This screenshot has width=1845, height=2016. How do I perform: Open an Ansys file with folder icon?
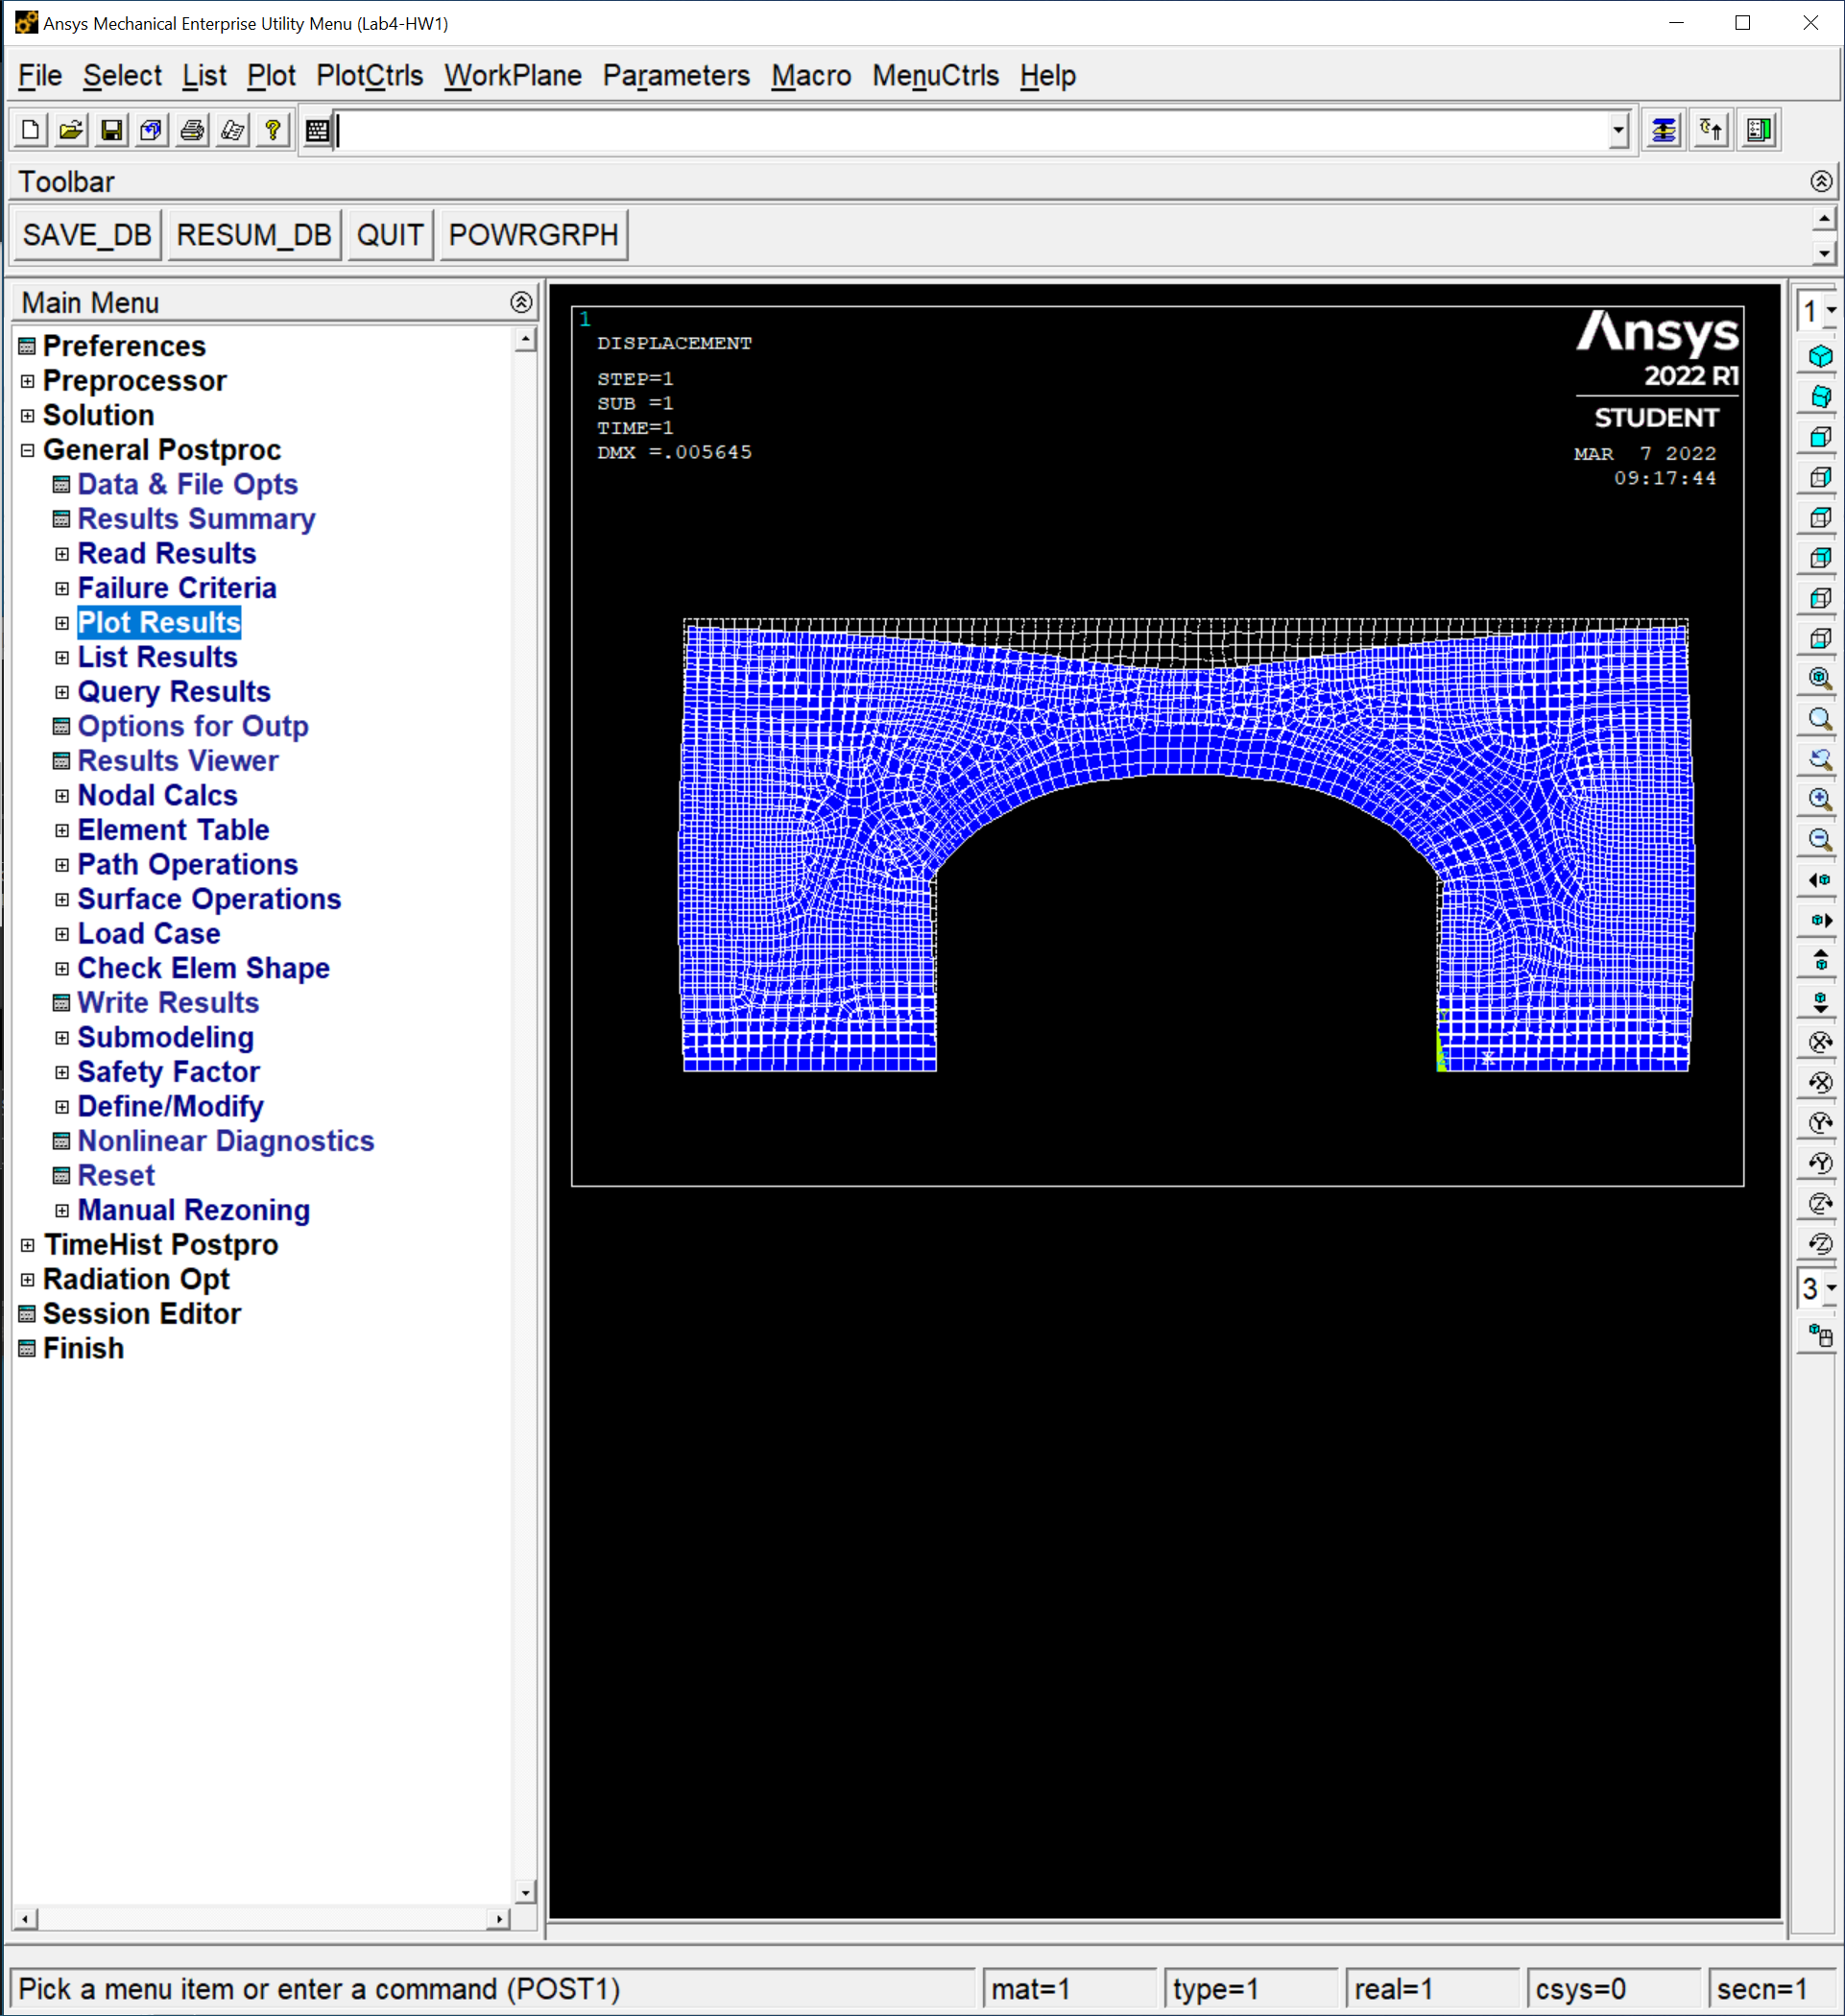pyautogui.click(x=71, y=131)
